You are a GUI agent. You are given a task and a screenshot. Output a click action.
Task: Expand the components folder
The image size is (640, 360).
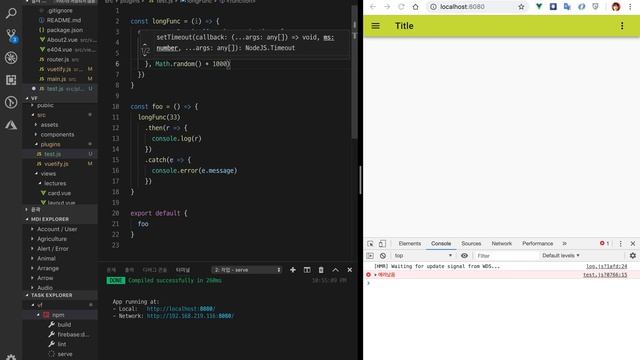click(x=57, y=134)
